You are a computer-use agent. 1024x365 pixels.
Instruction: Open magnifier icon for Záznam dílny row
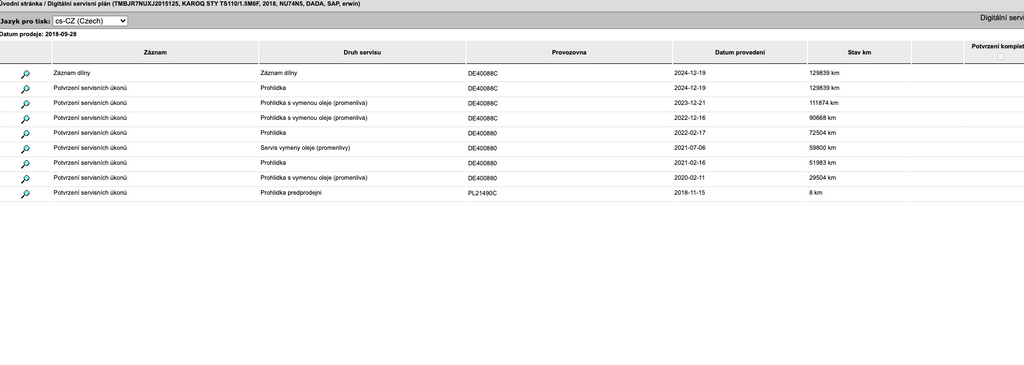coord(25,74)
